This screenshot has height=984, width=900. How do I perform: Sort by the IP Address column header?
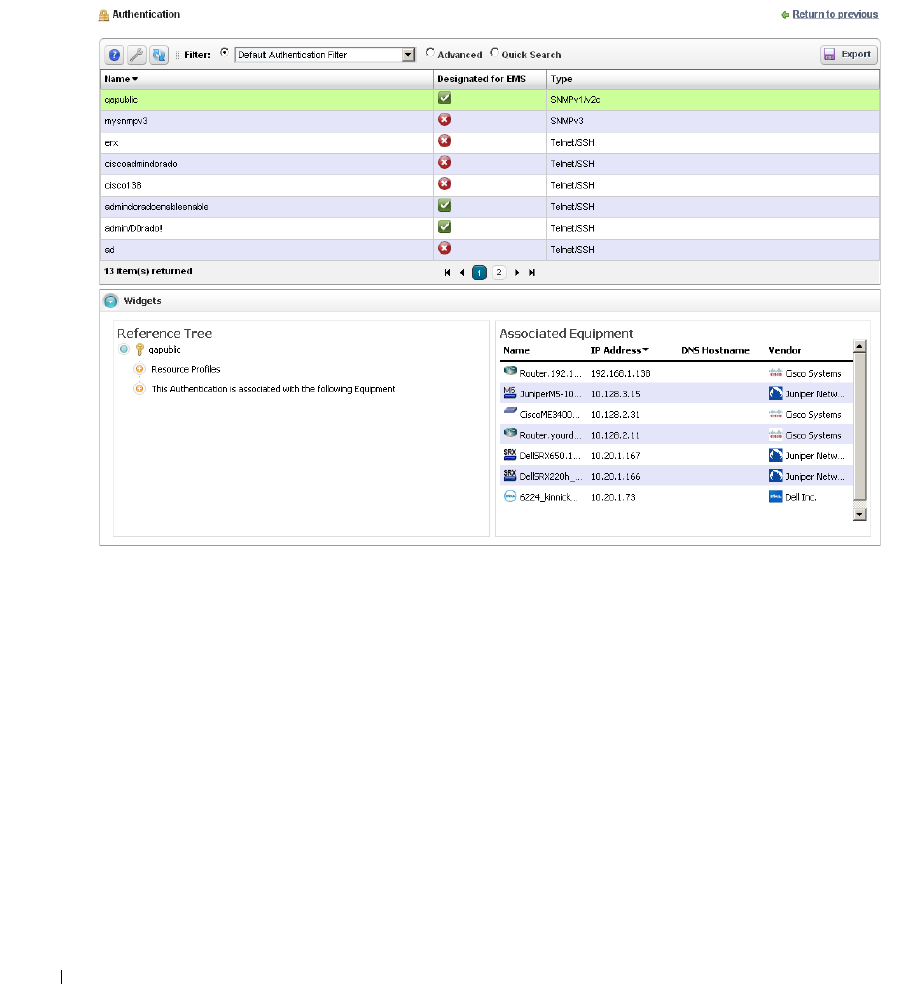(619, 351)
